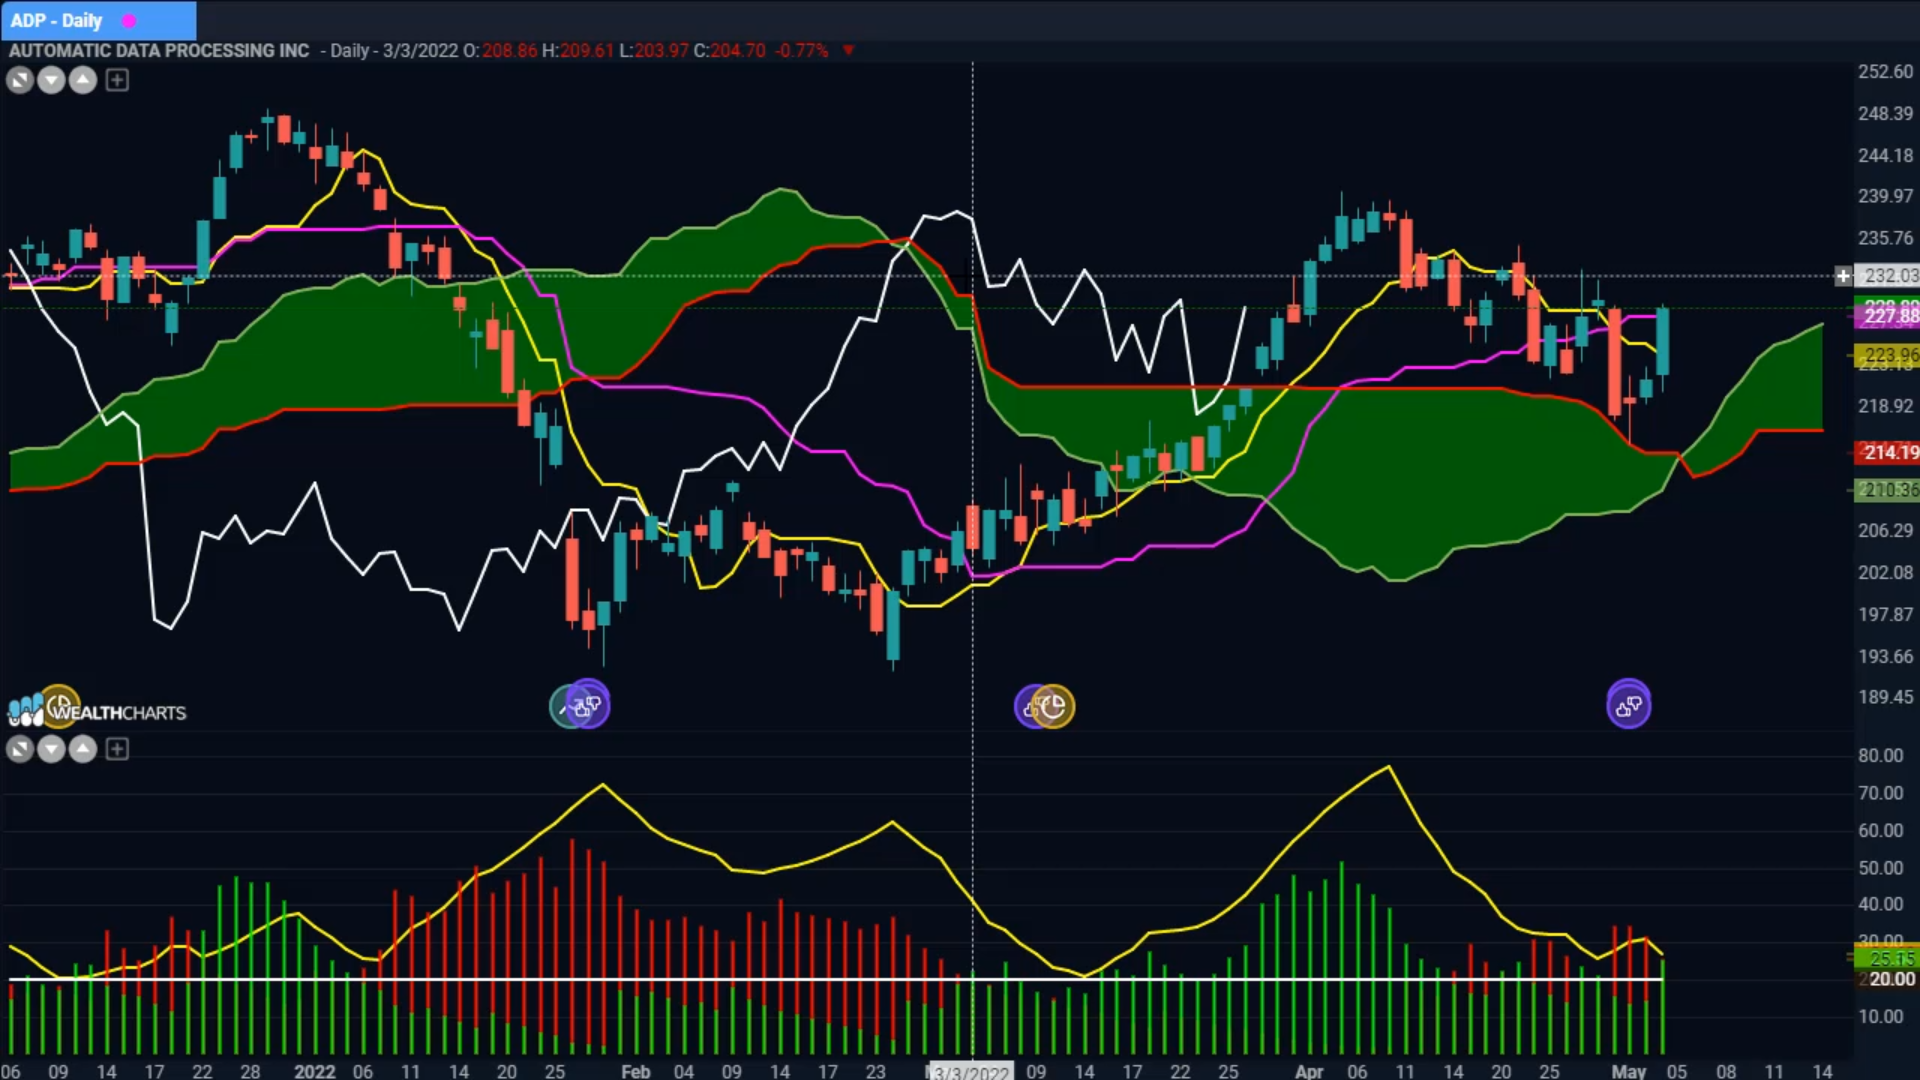The height and width of the screenshot is (1080, 1920).
Task: Click the Feb label on the time axis
Action: [x=635, y=1071]
